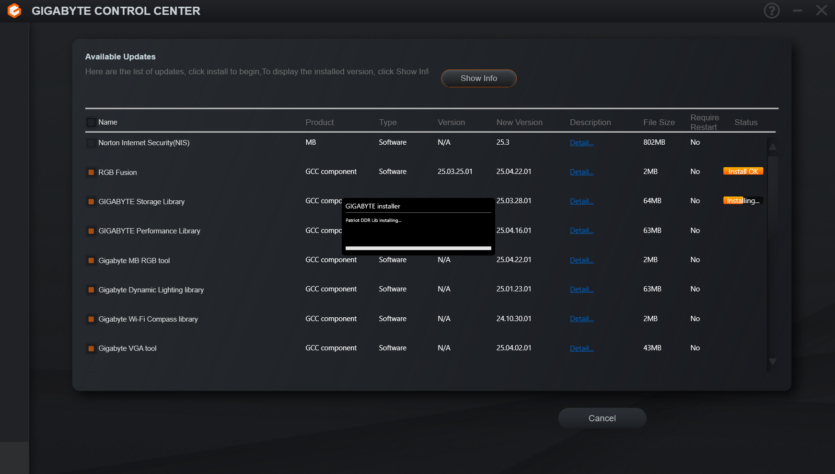Viewport: 835px width, 474px height.
Task: Select the Gigabyte Wi-Fi Compass library name
Action: [148, 319]
